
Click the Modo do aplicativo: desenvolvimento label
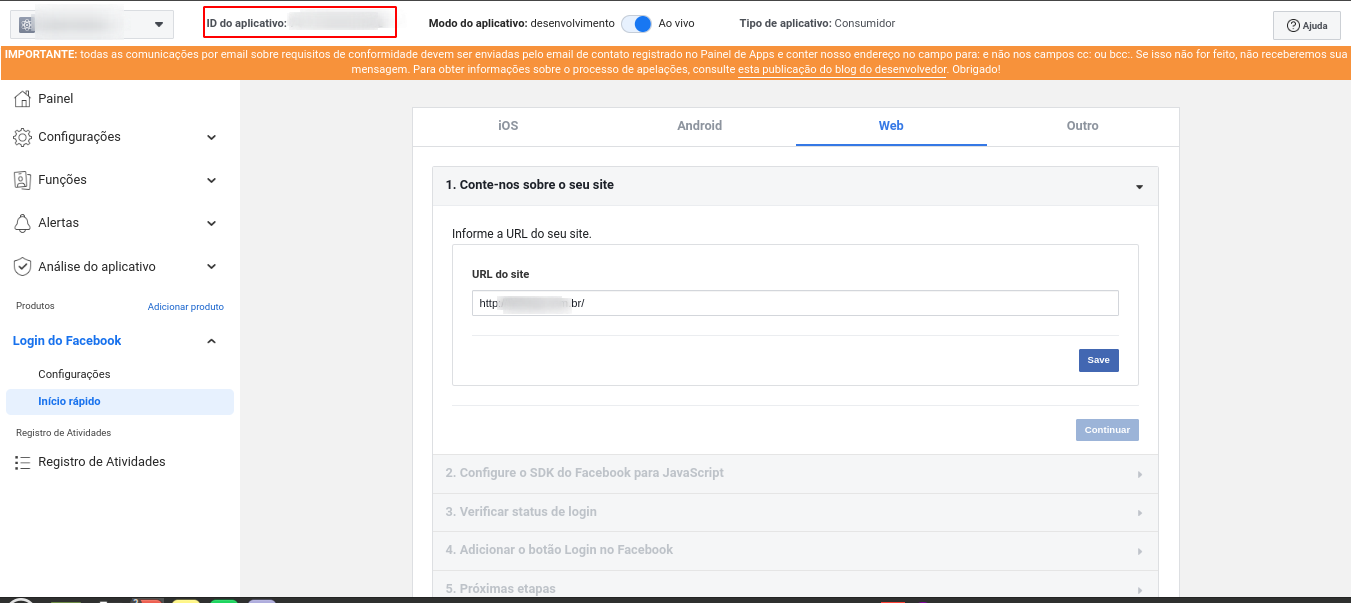tap(521, 23)
